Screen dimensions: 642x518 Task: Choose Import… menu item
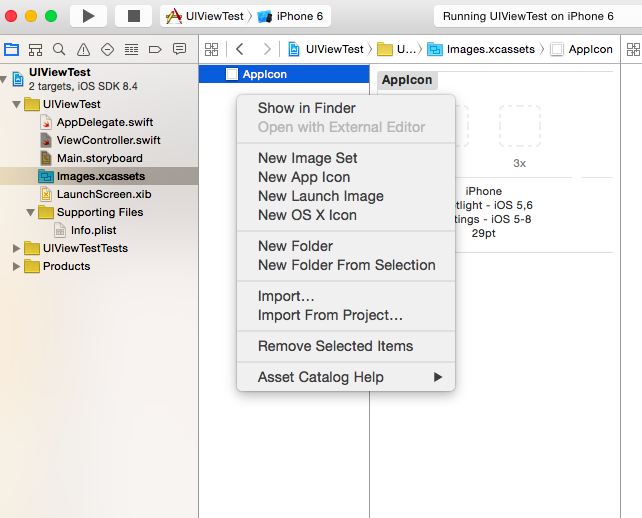coord(346,296)
